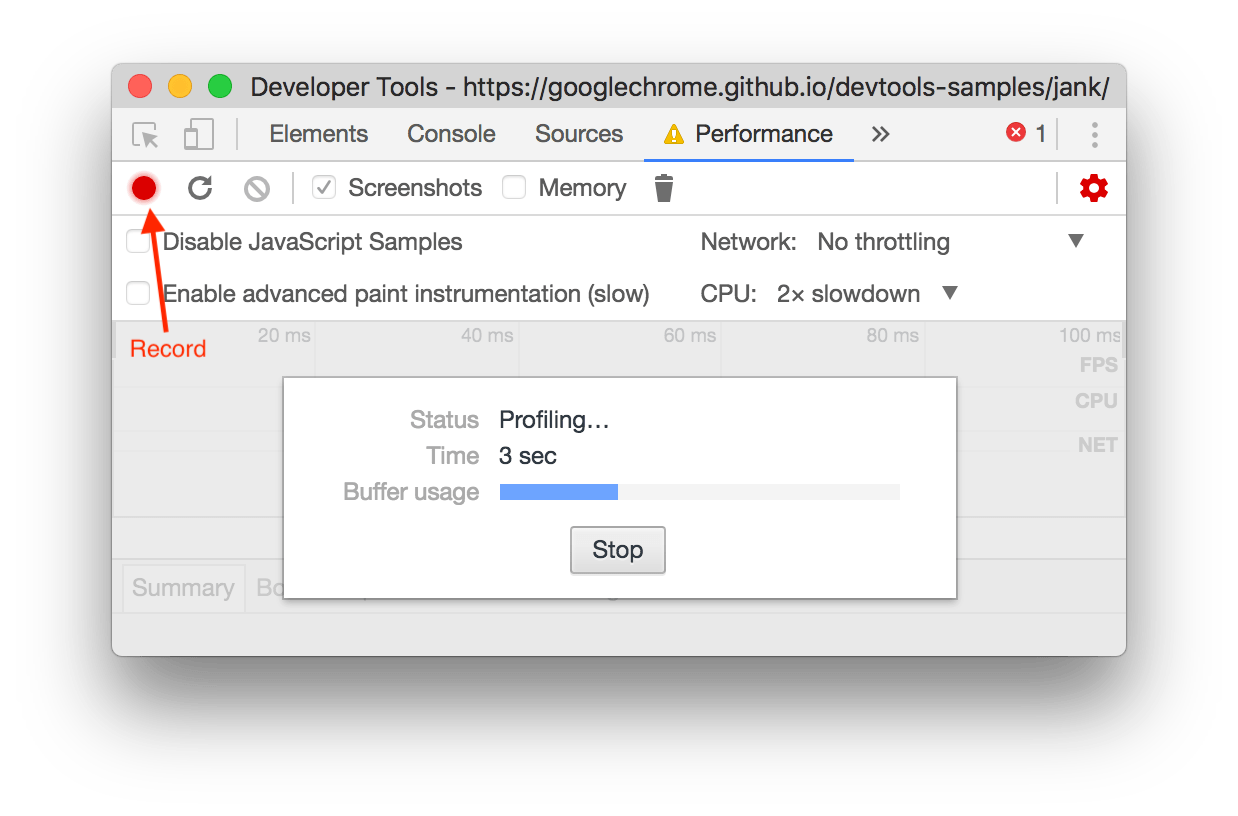Click the clear recording icon
The height and width of the screenshot is (816, 1238).
click(x=257, y=188)
